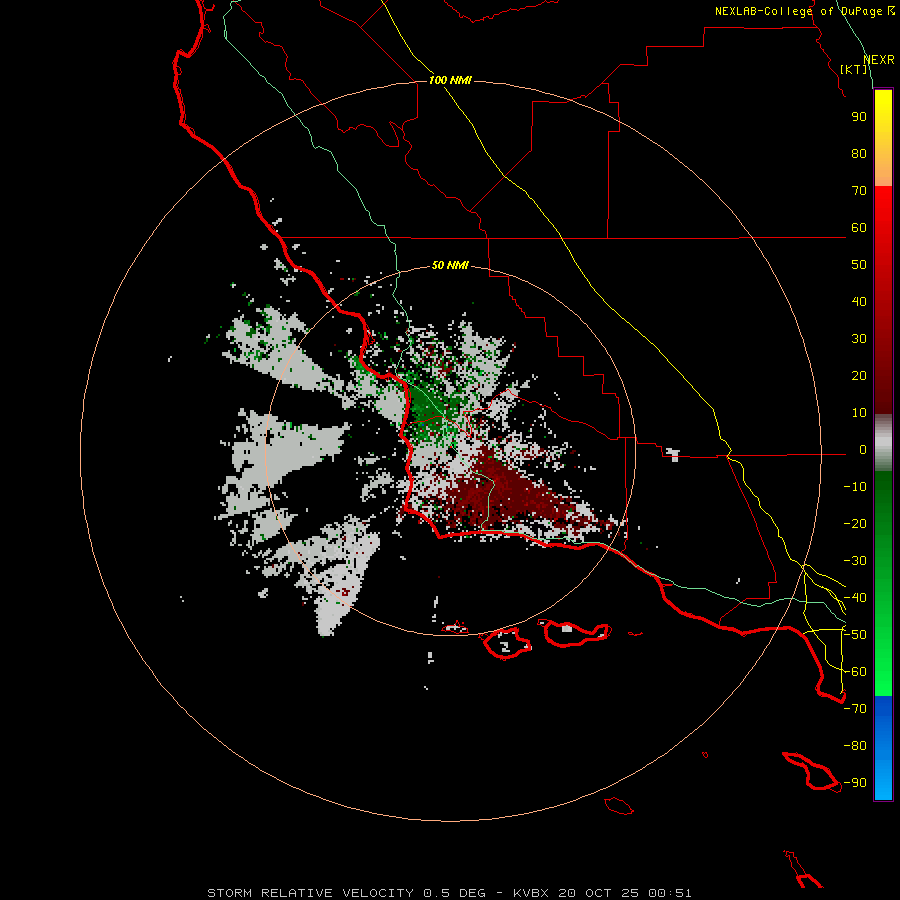Click the 90 value on the velocity scale
900x900 pixels.
pyautogui.click(x=859, y=117)
